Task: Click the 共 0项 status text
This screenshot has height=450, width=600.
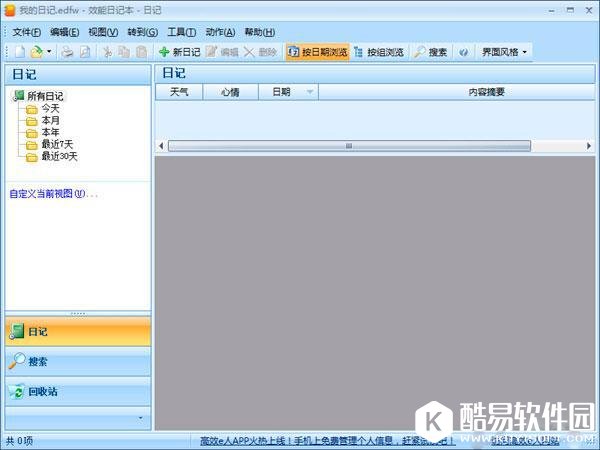Action: coord(20,441)
